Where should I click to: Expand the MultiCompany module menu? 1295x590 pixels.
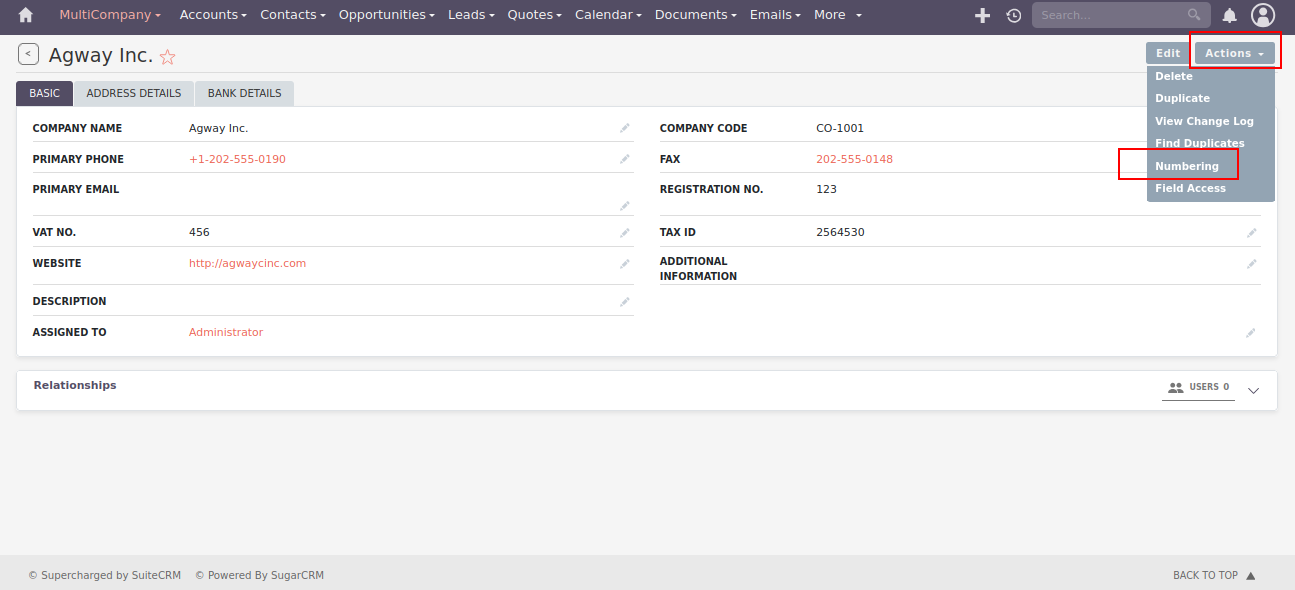pos(110,15)
